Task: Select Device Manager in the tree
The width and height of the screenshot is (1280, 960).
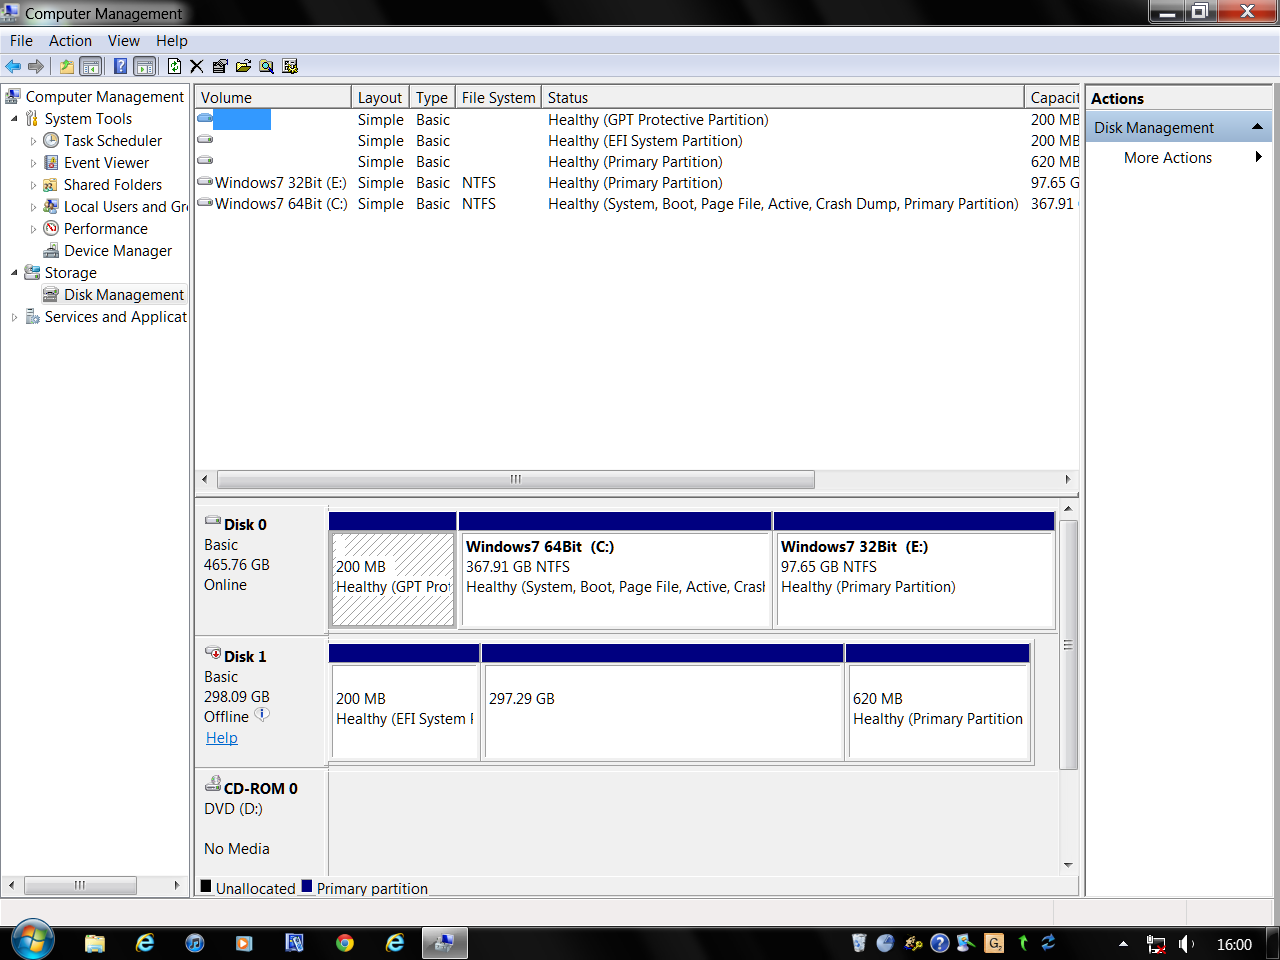Action: pos(118,251)
